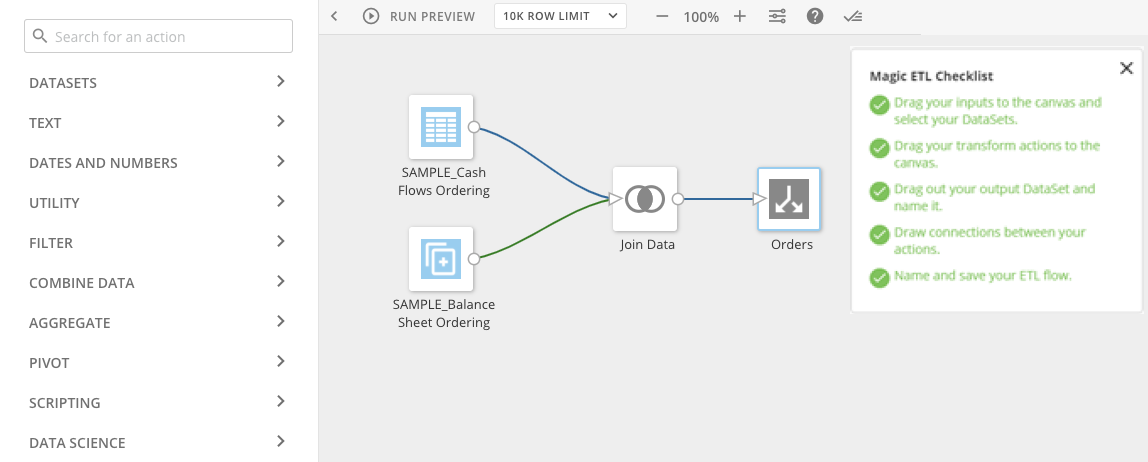Image resolution: width=1148 pixels, height=462 pixels.
Task: Click the SAMPLE_Cash Flows Ordering input node
Action: 441,127
